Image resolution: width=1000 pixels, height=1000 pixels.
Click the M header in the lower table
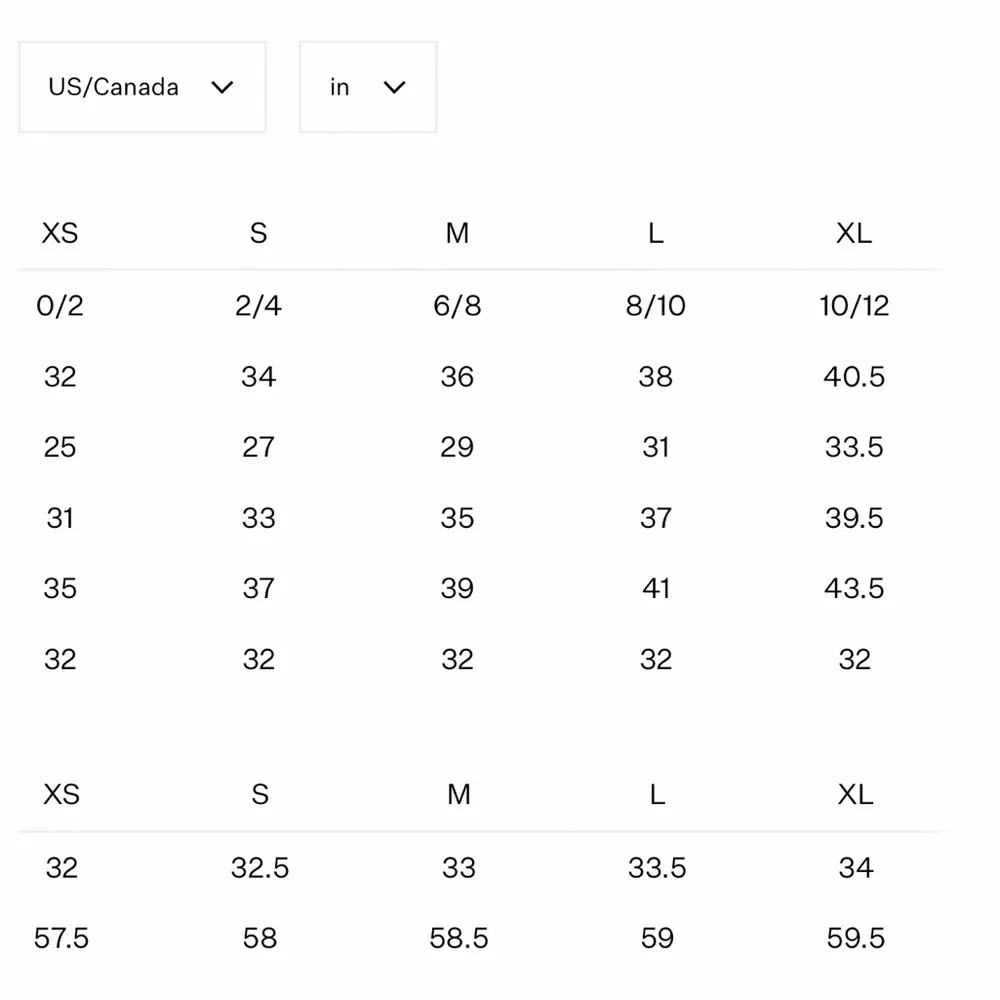[458, 794]
